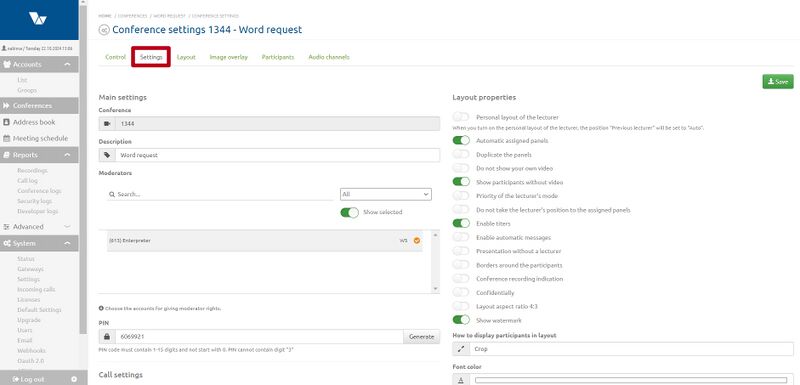Toggle the Show selected switch

[349, 212]
